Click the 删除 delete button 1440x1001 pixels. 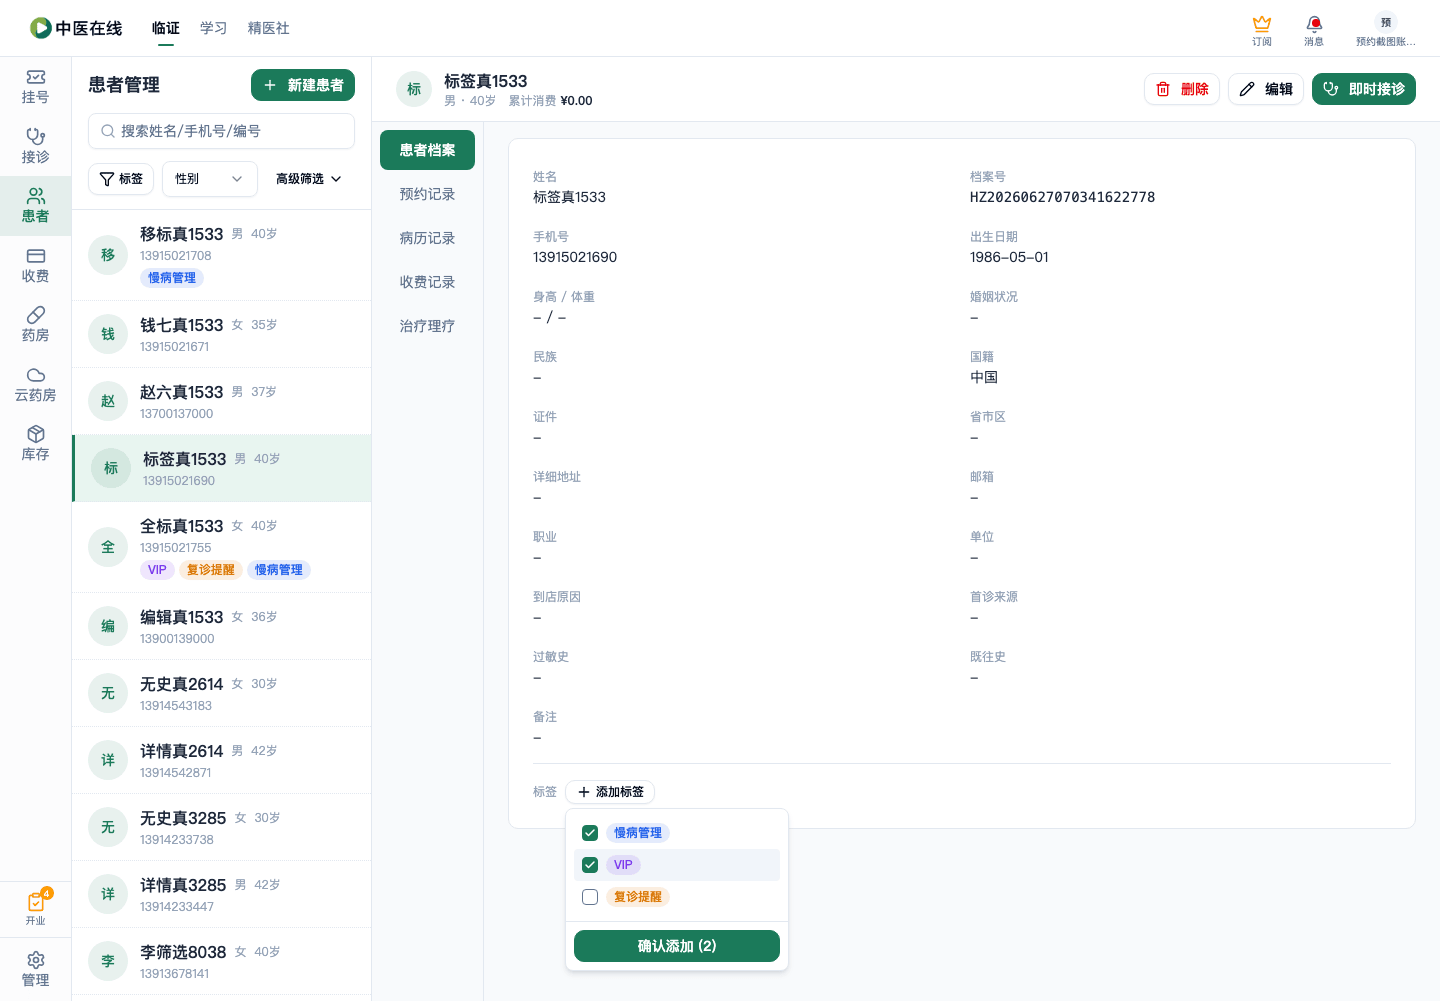click(1182, 89)
